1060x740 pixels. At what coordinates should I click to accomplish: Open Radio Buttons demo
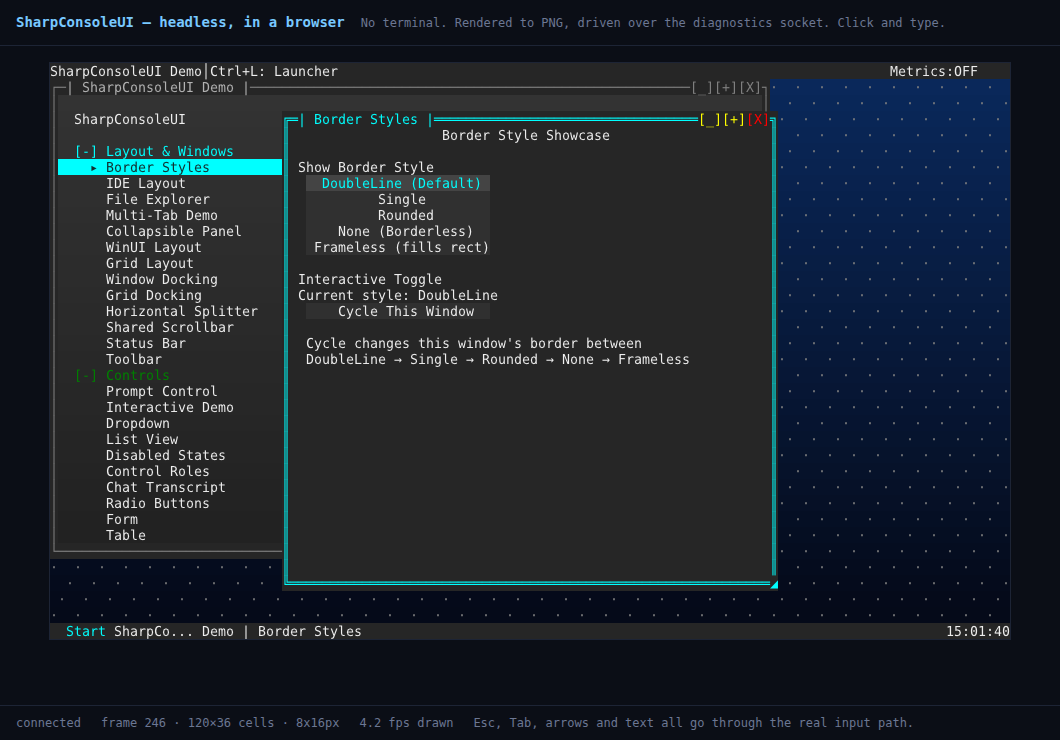pyautogui.click(x=158, y=503)
